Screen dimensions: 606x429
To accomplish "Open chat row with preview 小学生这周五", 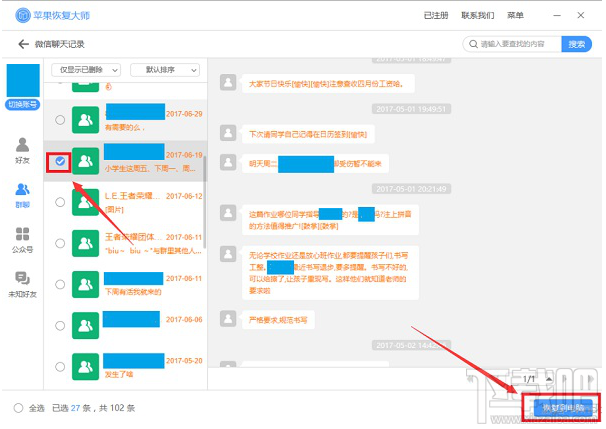I will click(126, 161).
